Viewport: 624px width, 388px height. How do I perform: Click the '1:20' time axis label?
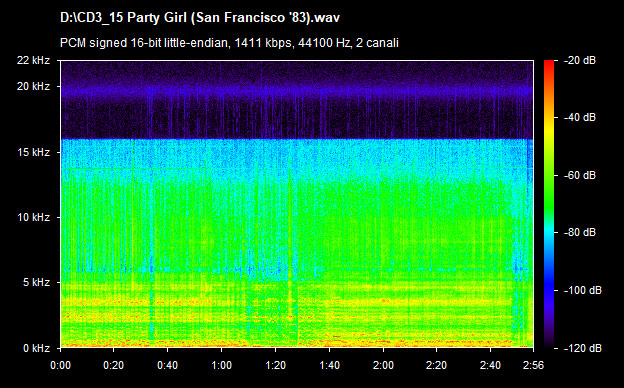tap(275, 365)
